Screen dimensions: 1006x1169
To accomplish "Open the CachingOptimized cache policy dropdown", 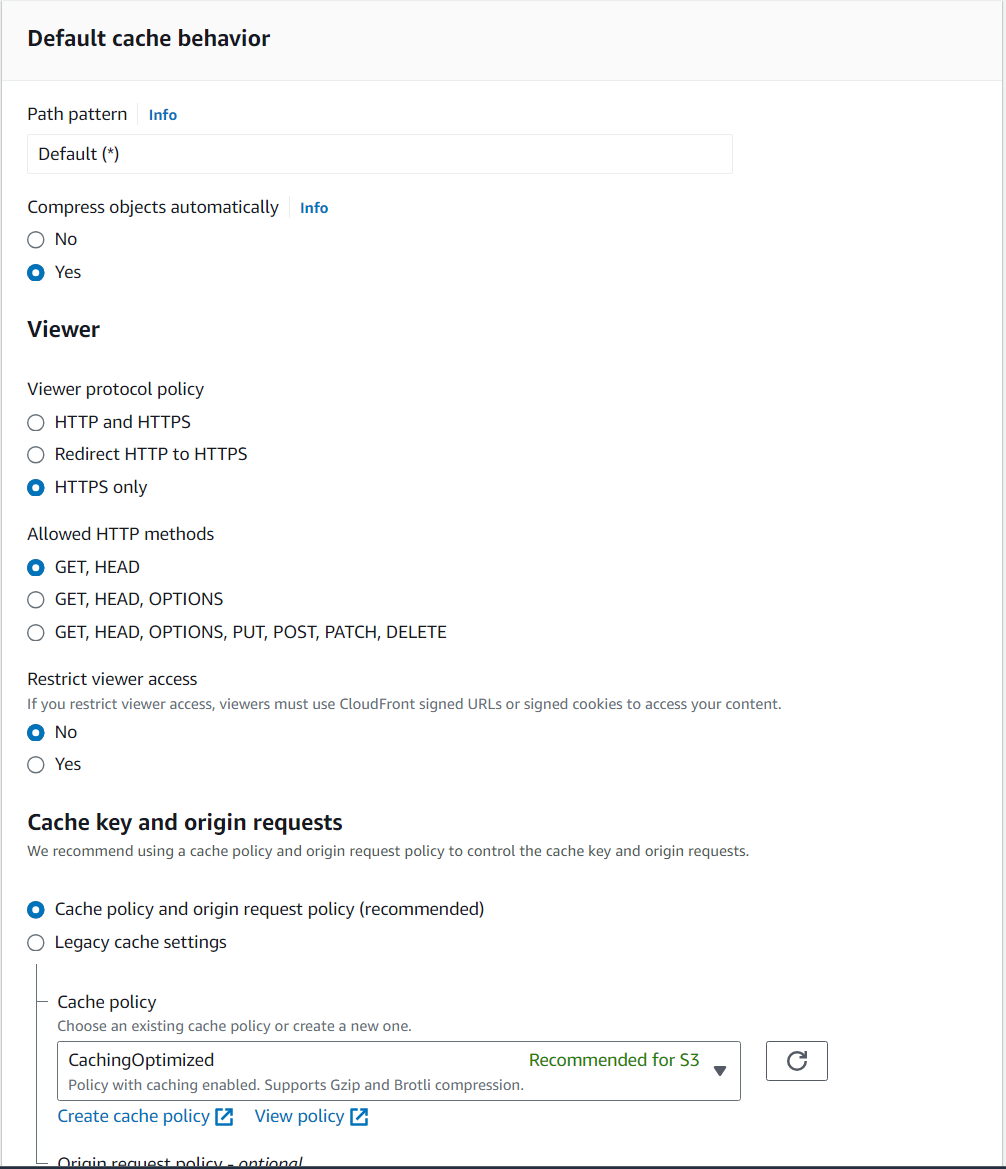I will click(x=399, y=1071).
